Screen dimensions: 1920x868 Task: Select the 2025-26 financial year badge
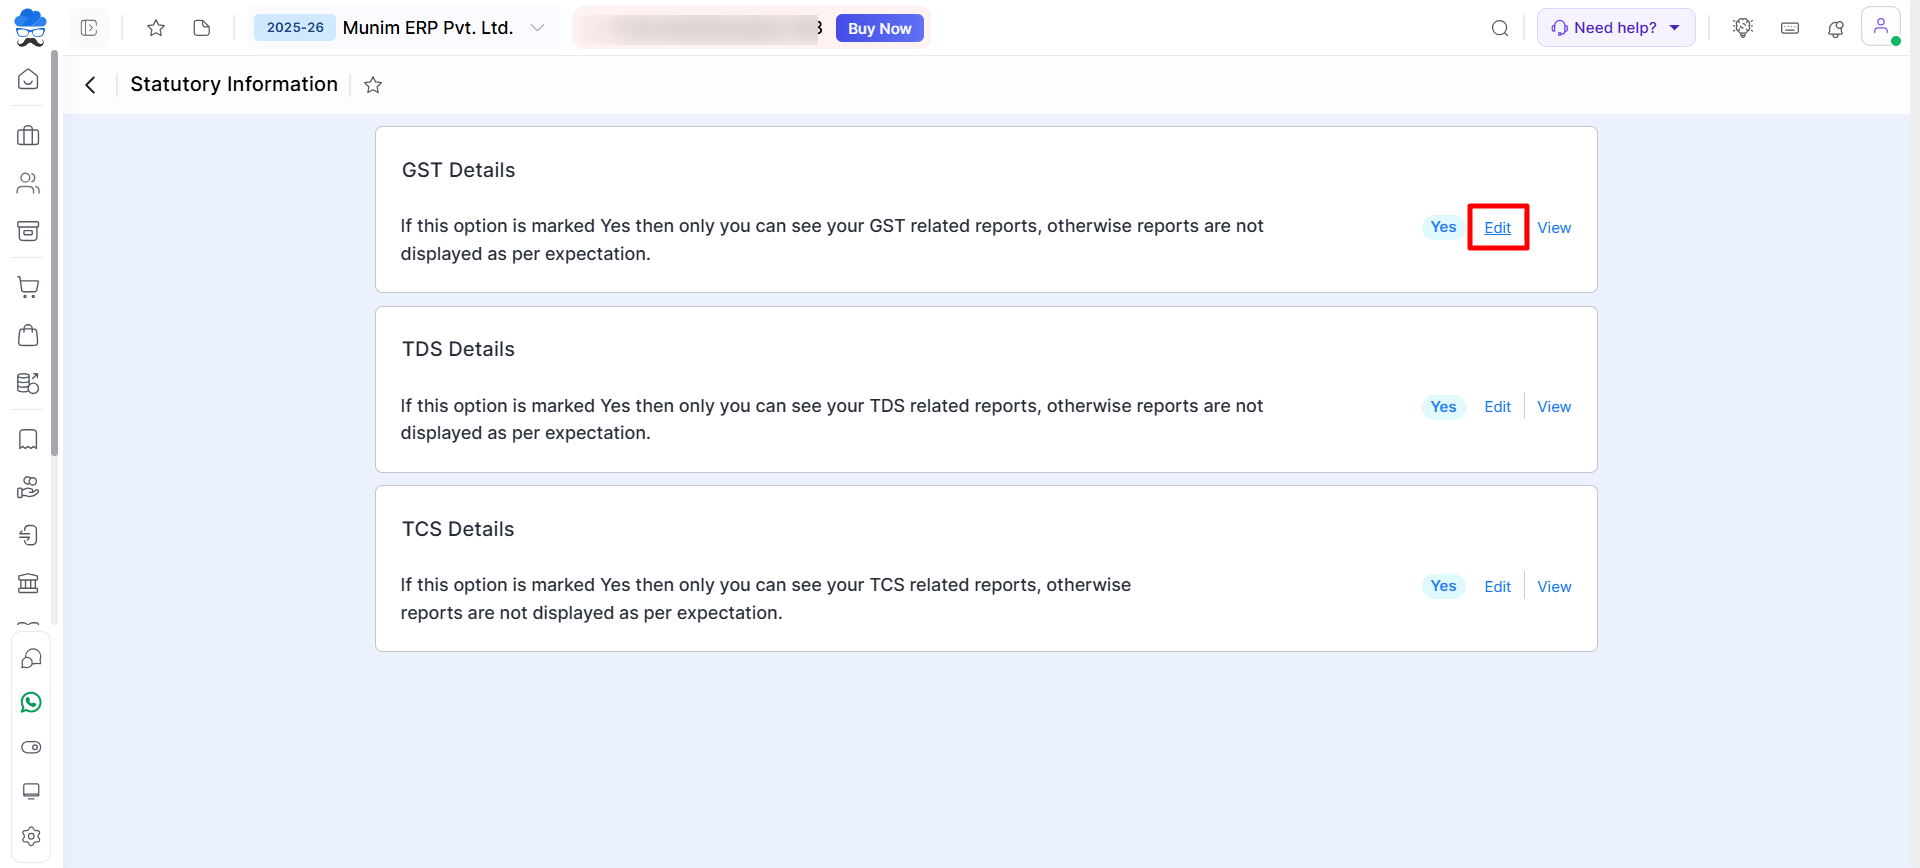295,28
